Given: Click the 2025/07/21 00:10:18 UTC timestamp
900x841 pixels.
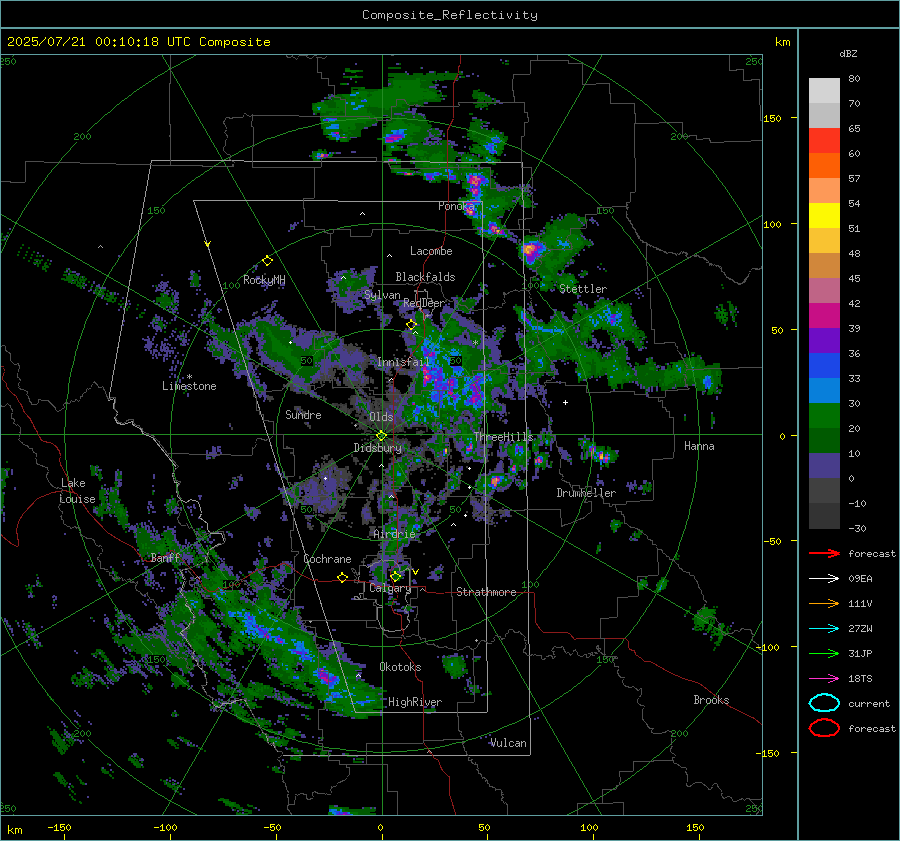Looking at the screenshot, I should point(138,42).
